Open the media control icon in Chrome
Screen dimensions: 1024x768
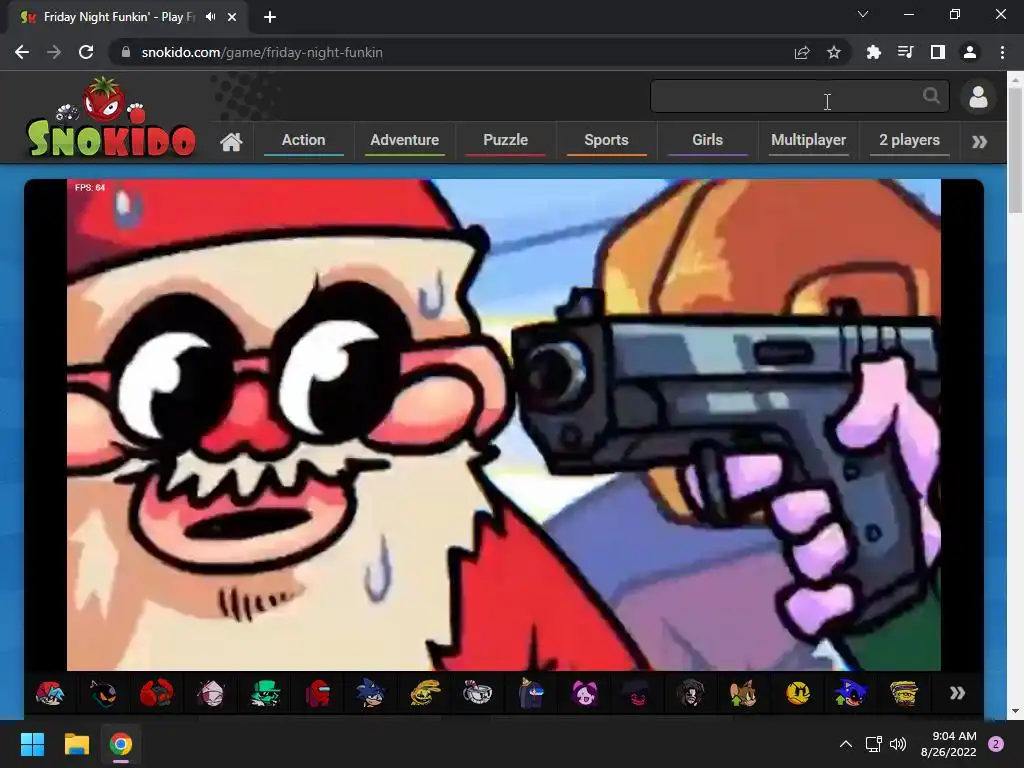click(905, 52)
